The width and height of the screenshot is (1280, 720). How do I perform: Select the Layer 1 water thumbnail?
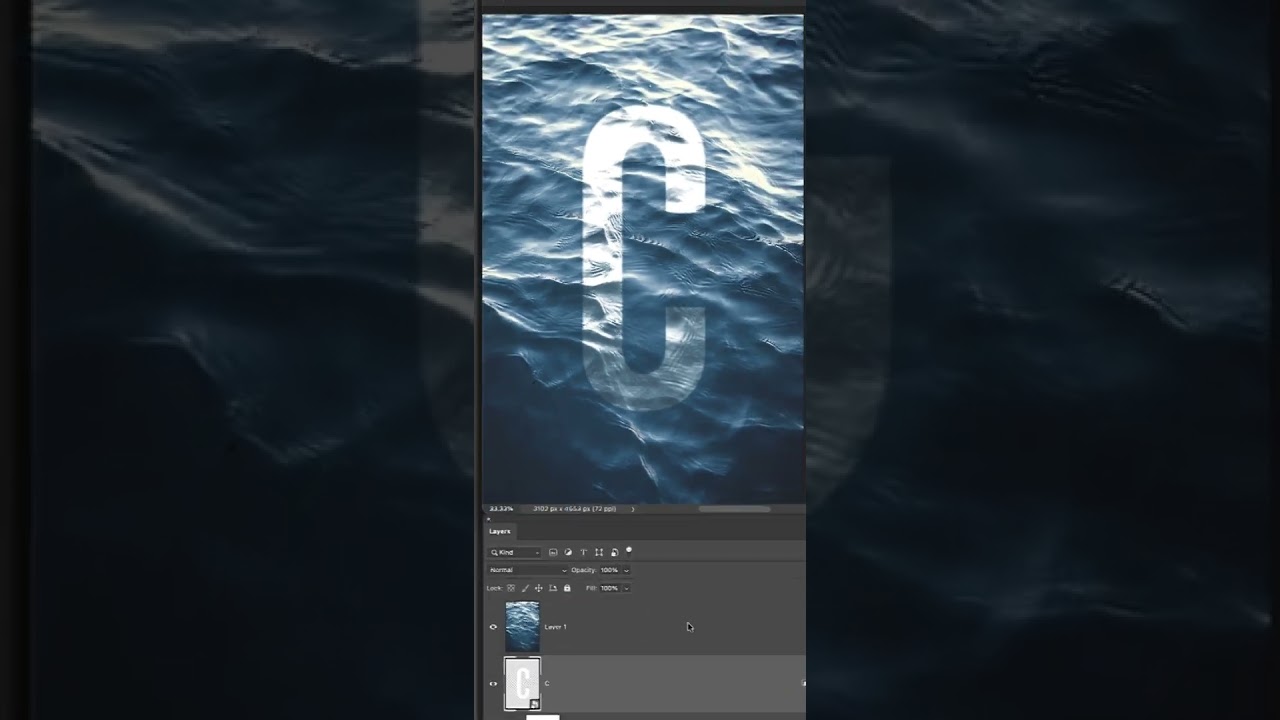coord(522,626)
